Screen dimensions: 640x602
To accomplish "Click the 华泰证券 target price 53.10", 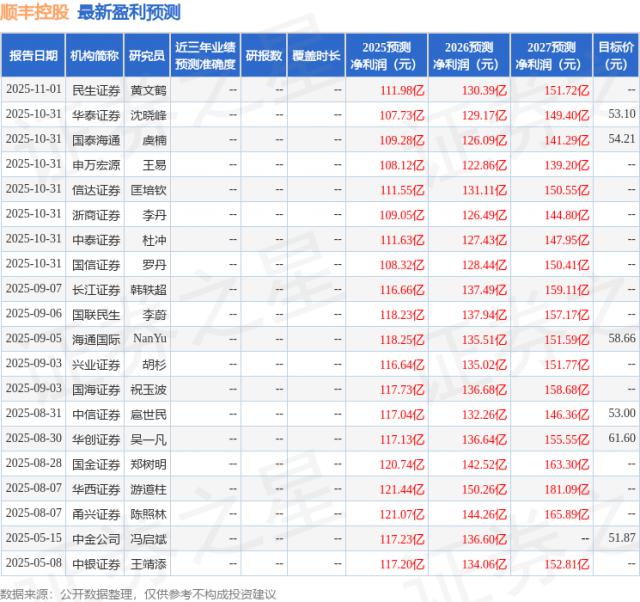I will pyautogui.click(x=619, y=114).
